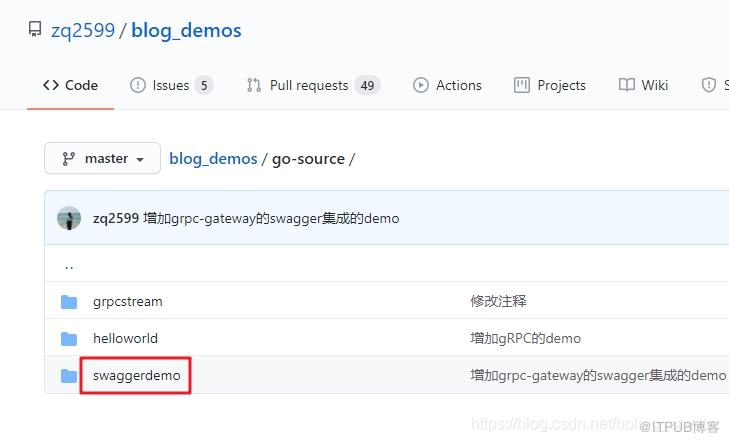The image size is (729, 442).
Task: Click the zq2599 commit author avatar
Action: pyautogui.click(x=69, y=218)
